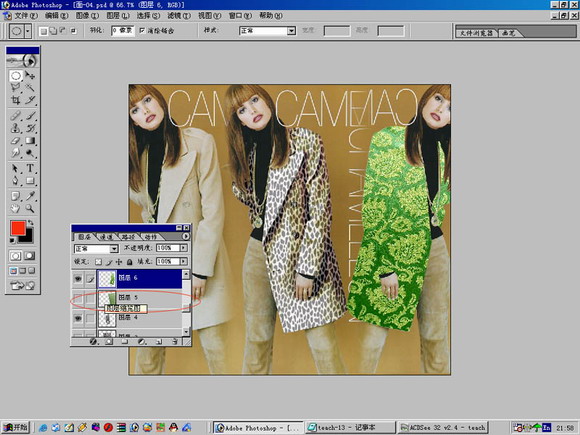Click the Jump to ImageReady icon
The height and width of the screenshot is (435, 580).
pyautogui.click(x=23, y=285)
